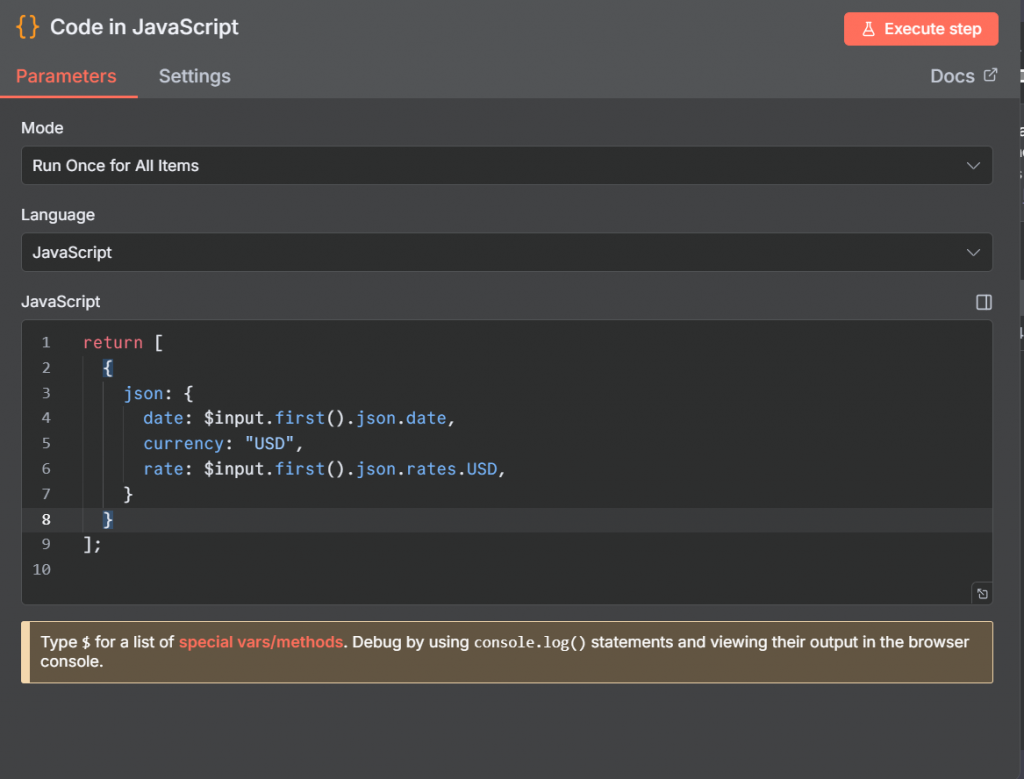Click the date line in the code

coord(300,418)
